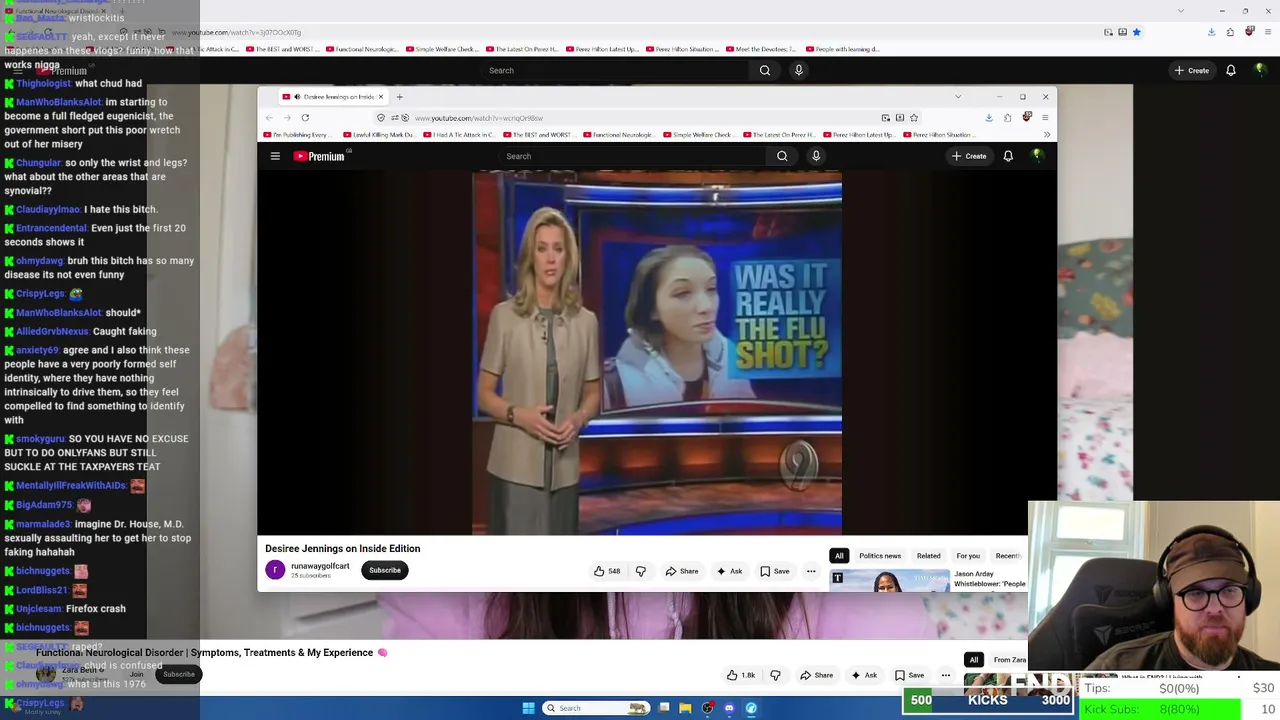The height and width of the screenshot is (720, 1280).
Task: Reload page in front browser window
Action: pos(305,118)
